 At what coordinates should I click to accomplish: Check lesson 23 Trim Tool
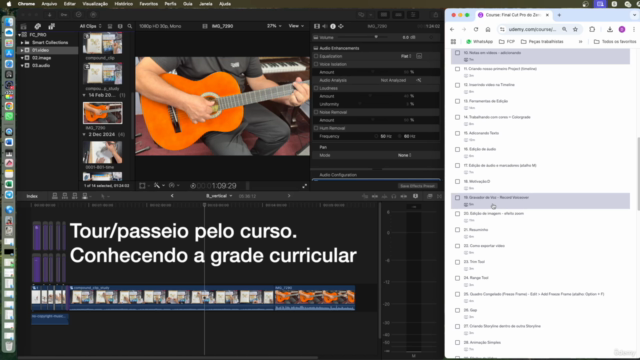pyautogui.click(x=458, y=262)
